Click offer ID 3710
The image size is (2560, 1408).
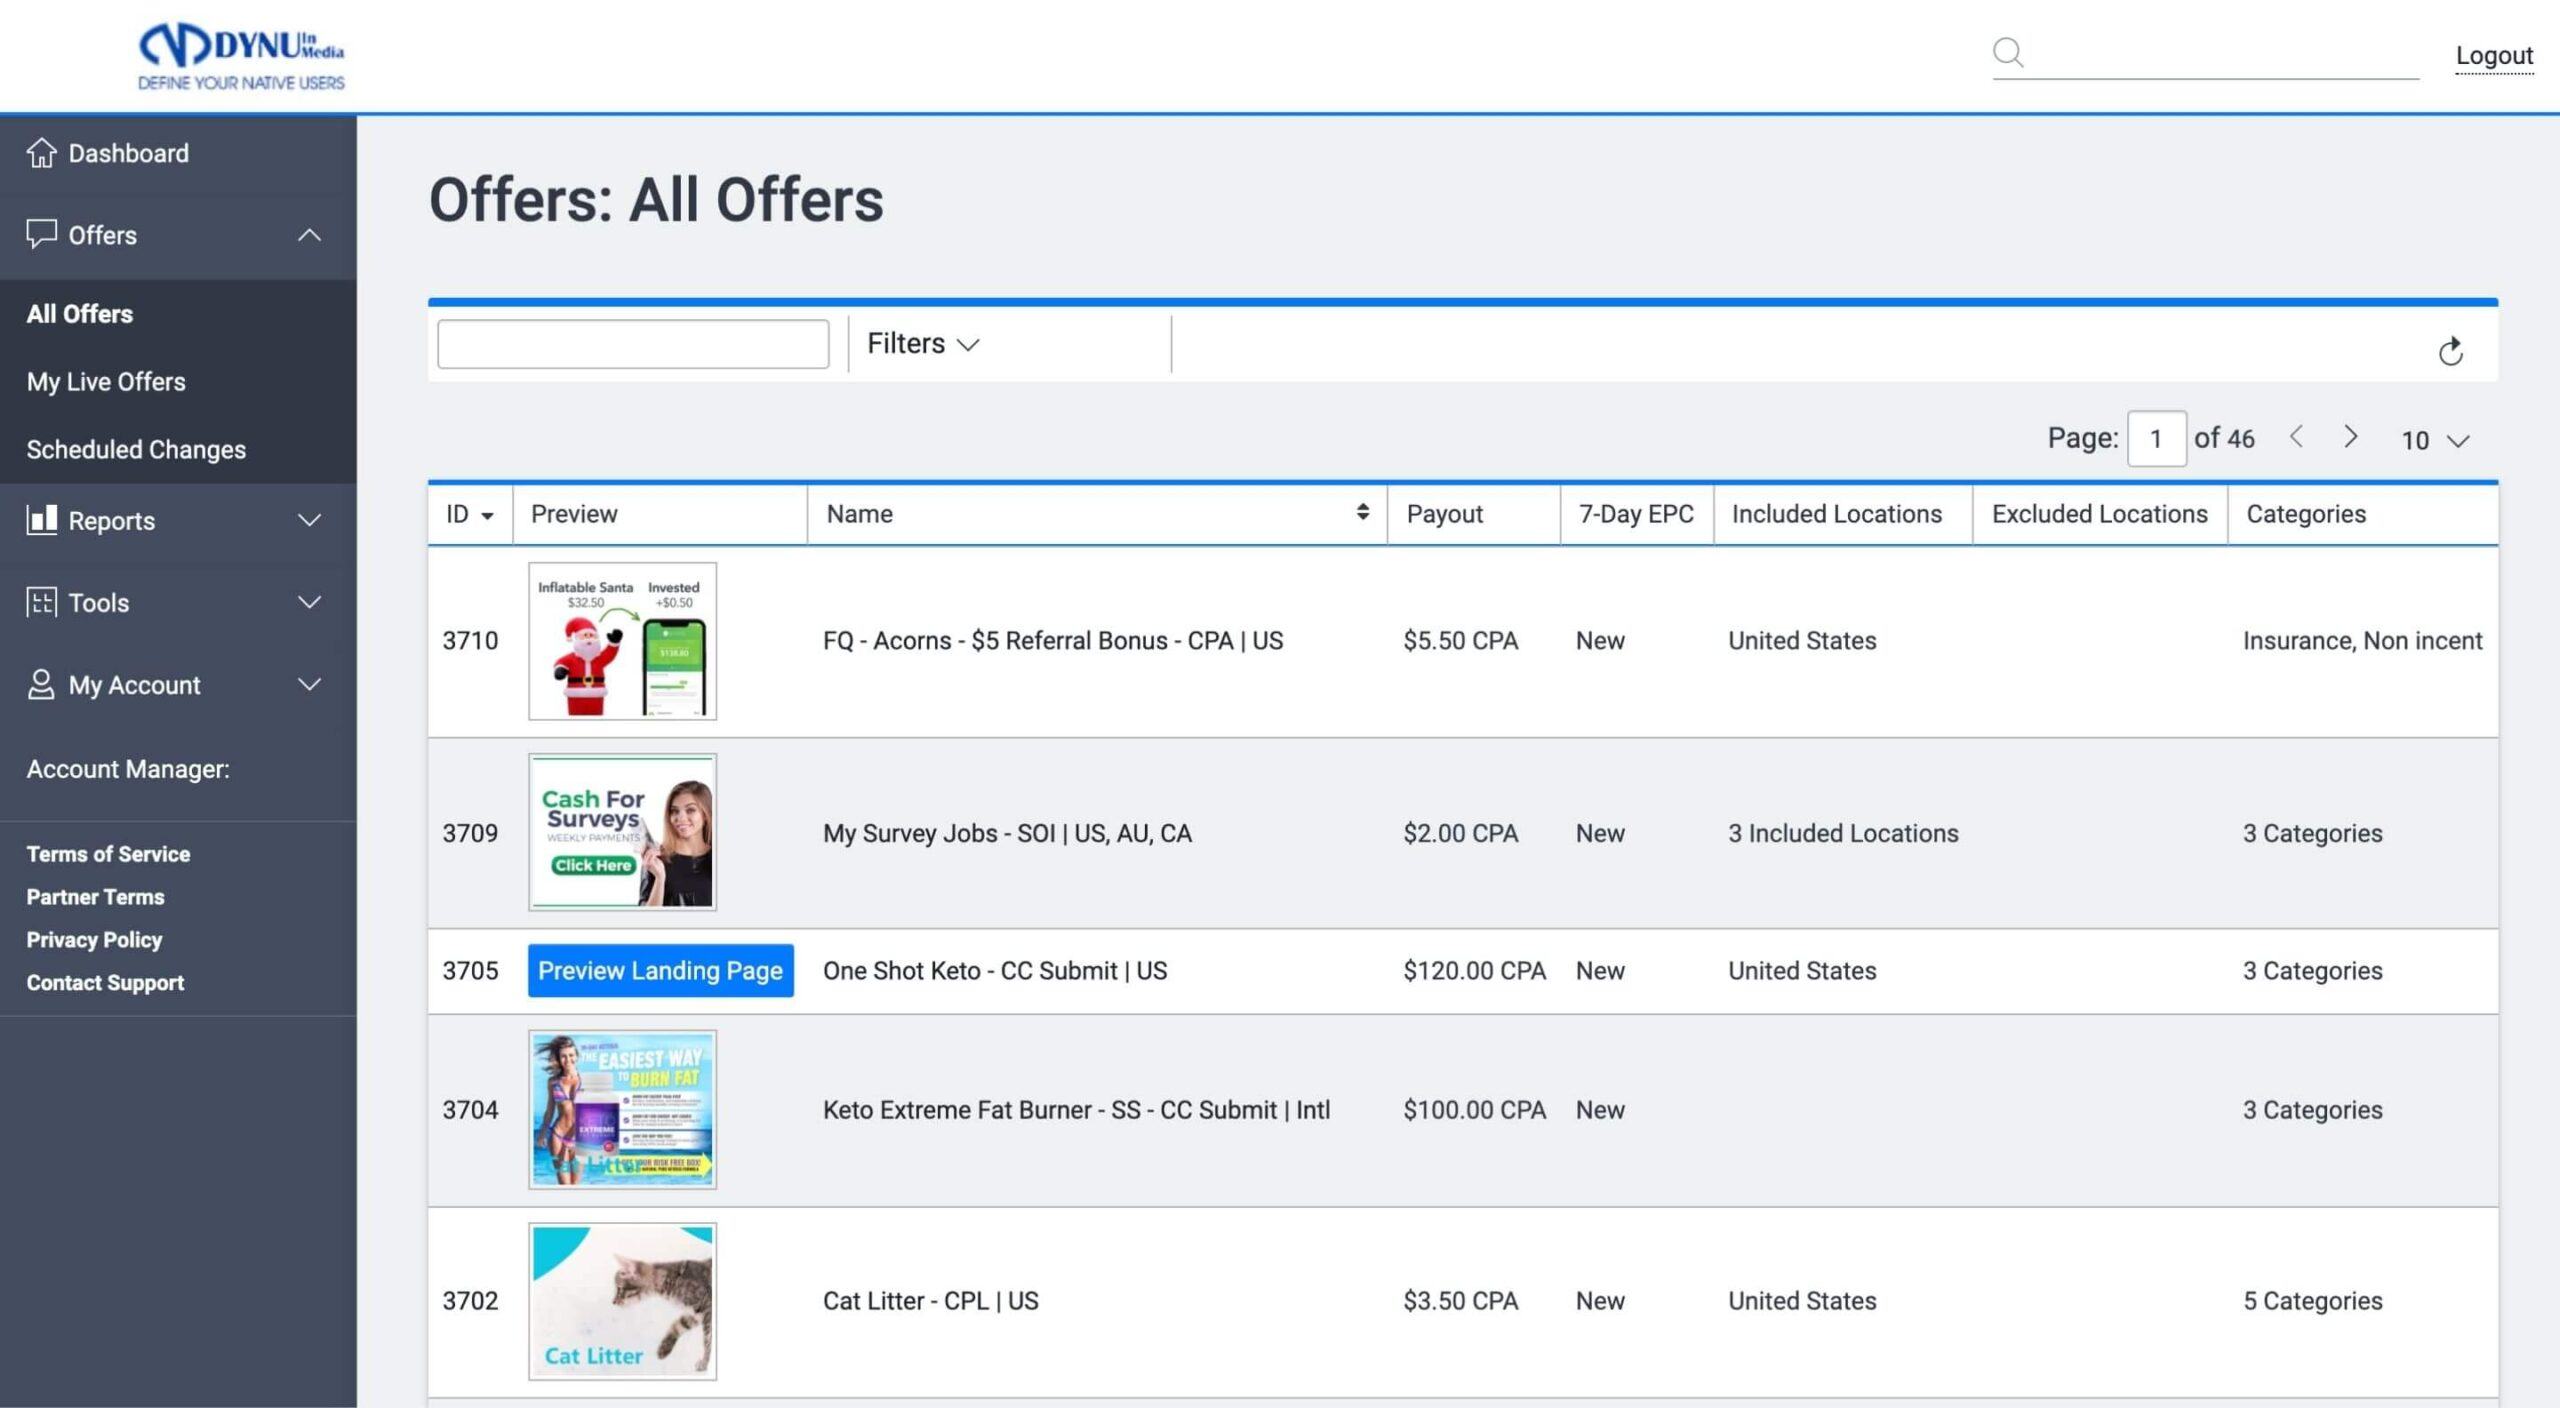tap(470, 641)
